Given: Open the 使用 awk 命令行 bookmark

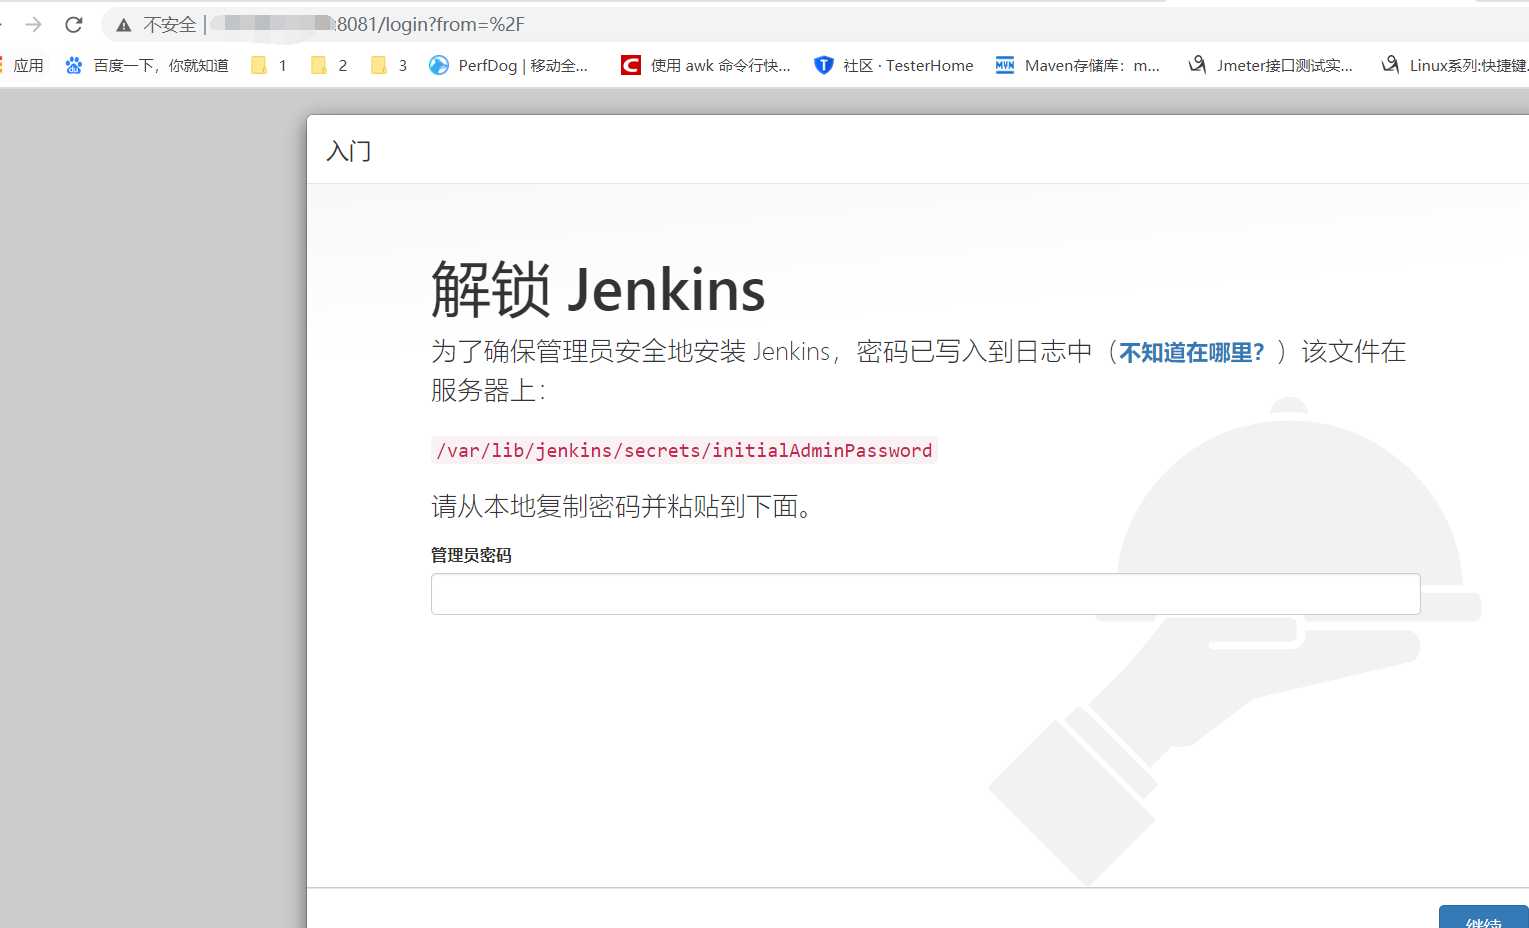Looking at the screenshot, I should [x=705, y=65].
